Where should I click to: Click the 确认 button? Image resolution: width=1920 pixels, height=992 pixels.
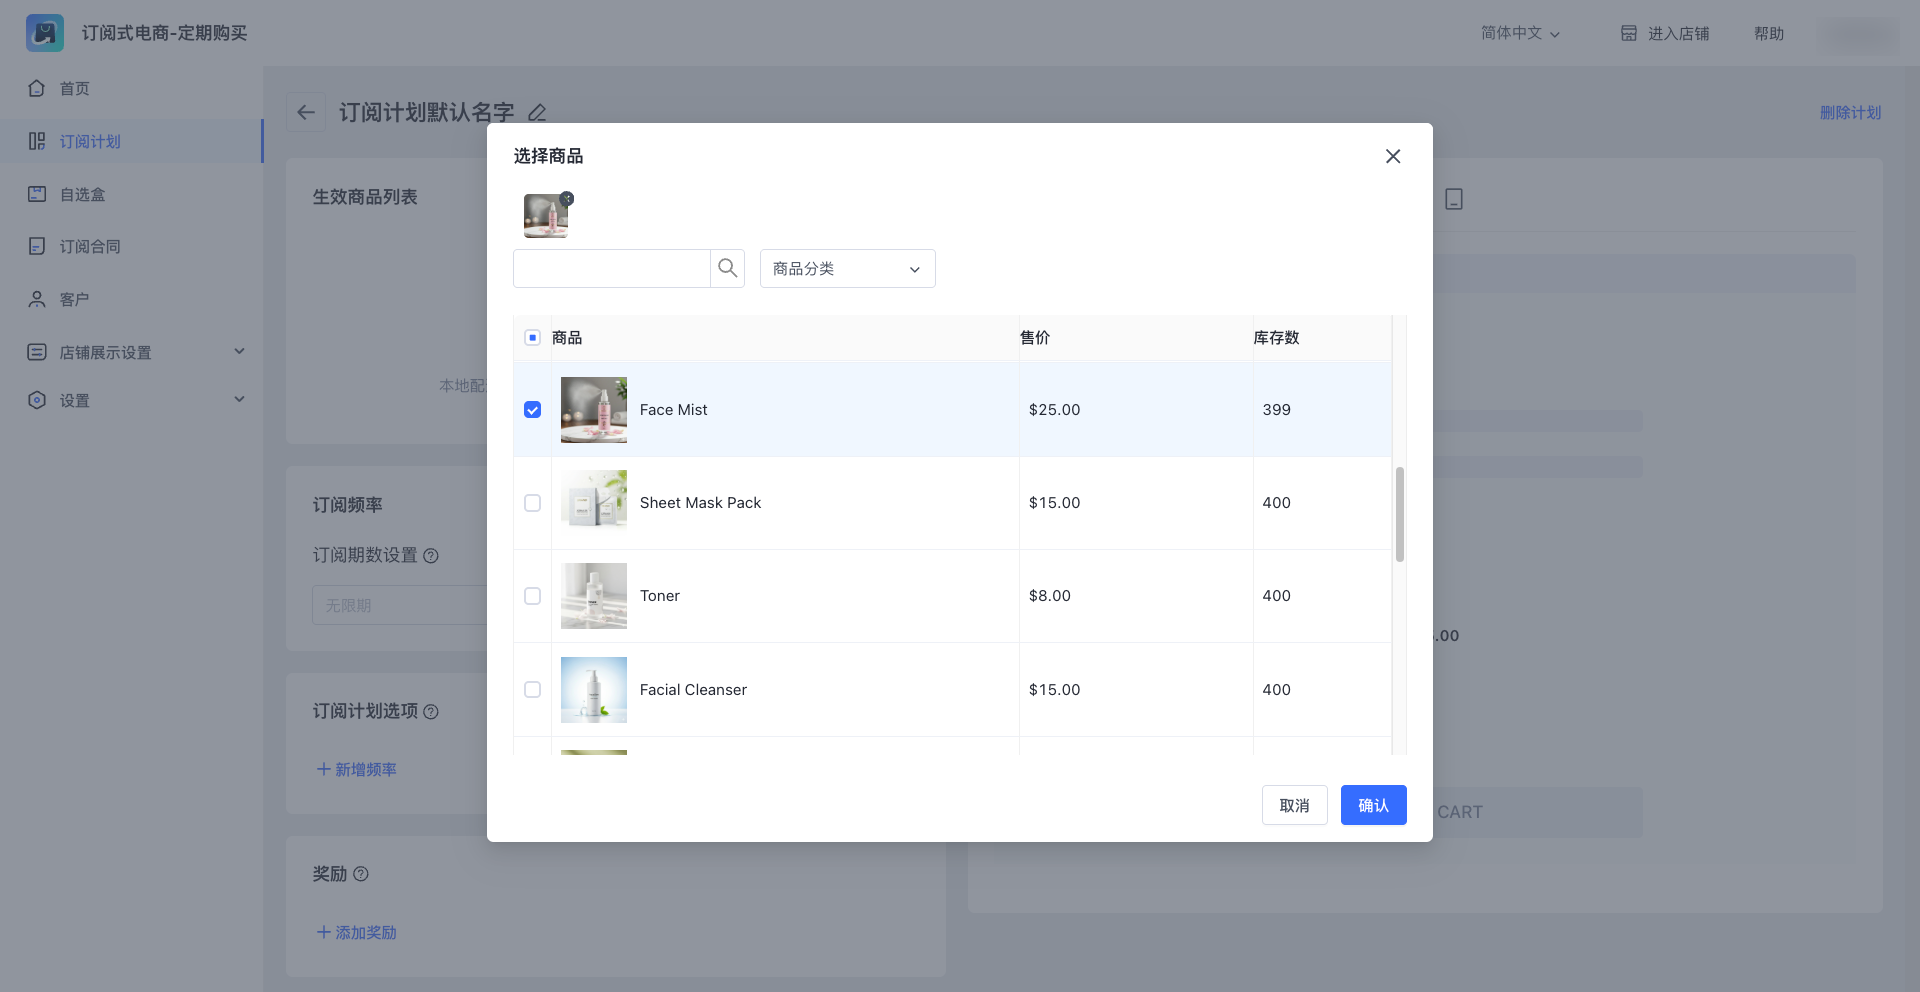(1374, 805)
